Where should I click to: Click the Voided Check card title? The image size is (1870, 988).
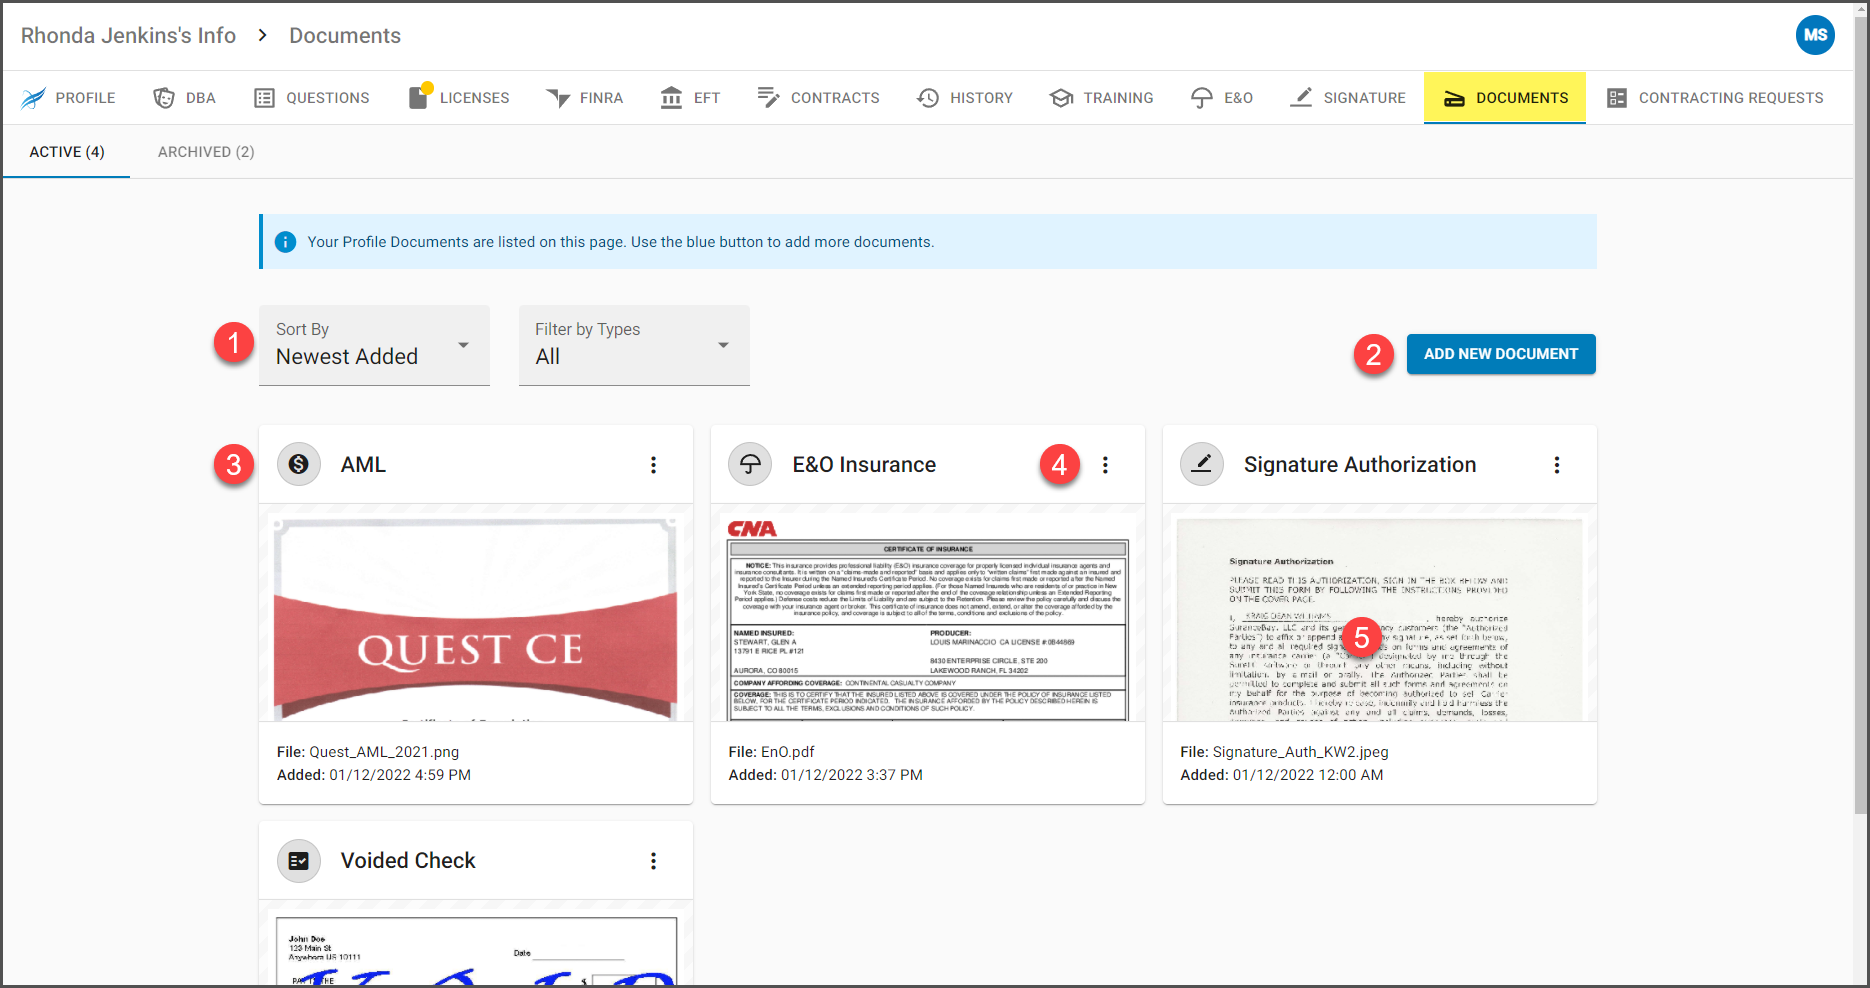408,861
